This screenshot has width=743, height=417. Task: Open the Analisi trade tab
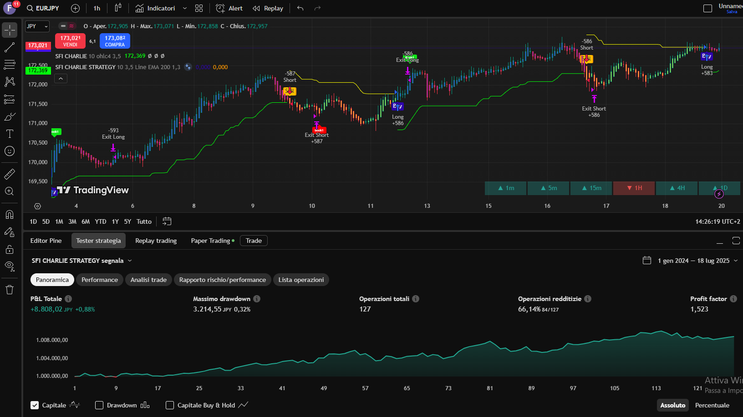148,280
